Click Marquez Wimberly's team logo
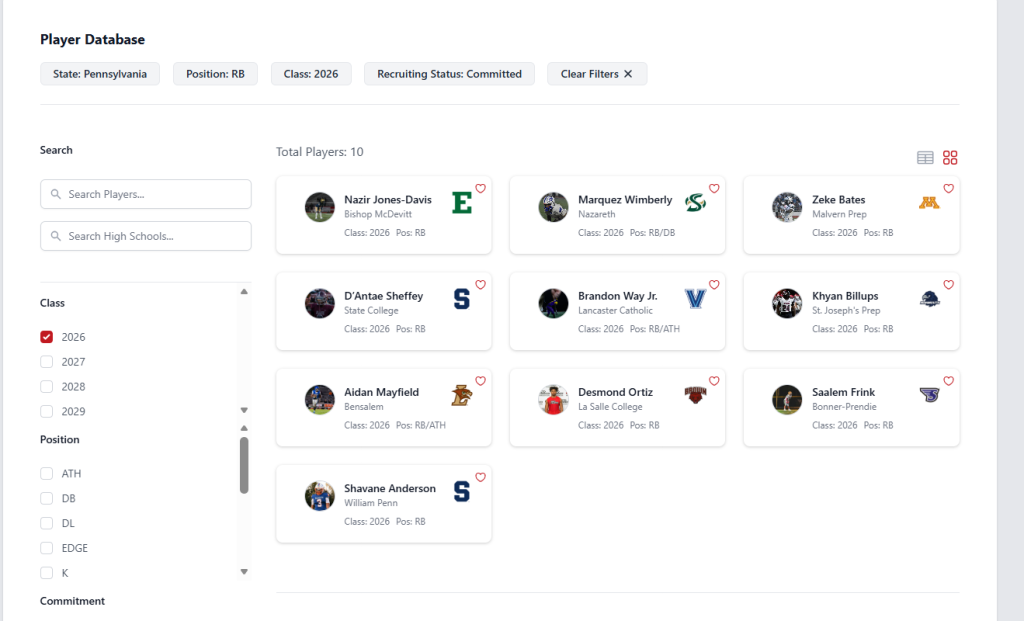1024x621 pixels. point(695,203)
